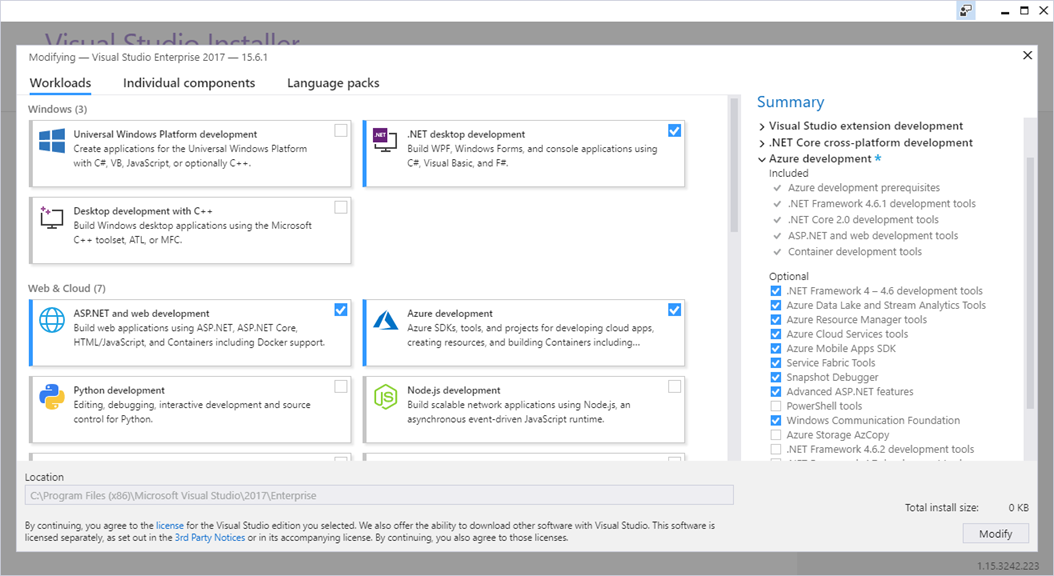Image resolution: width=1054 pixels, height=576 pixels.
Task: Close the Modifying dialog with the X
Action: (x=1027, y=55)
